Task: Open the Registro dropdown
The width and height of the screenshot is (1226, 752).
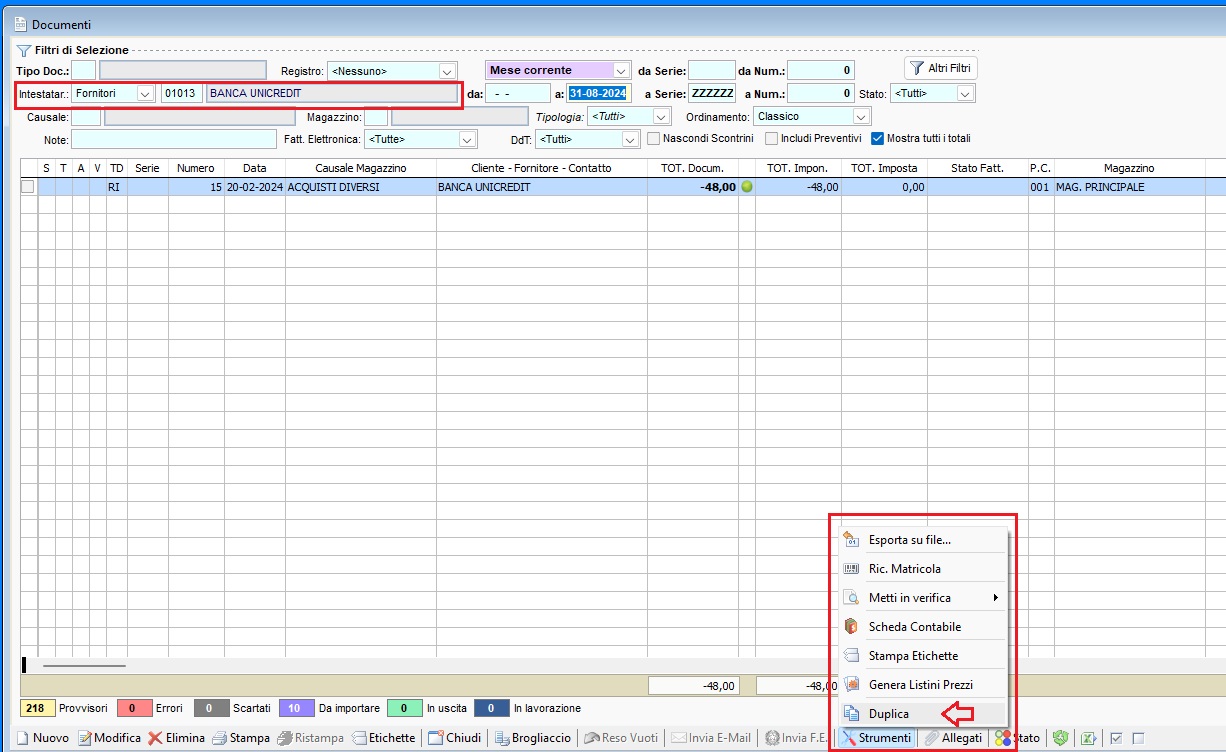Action: (446, 70)
